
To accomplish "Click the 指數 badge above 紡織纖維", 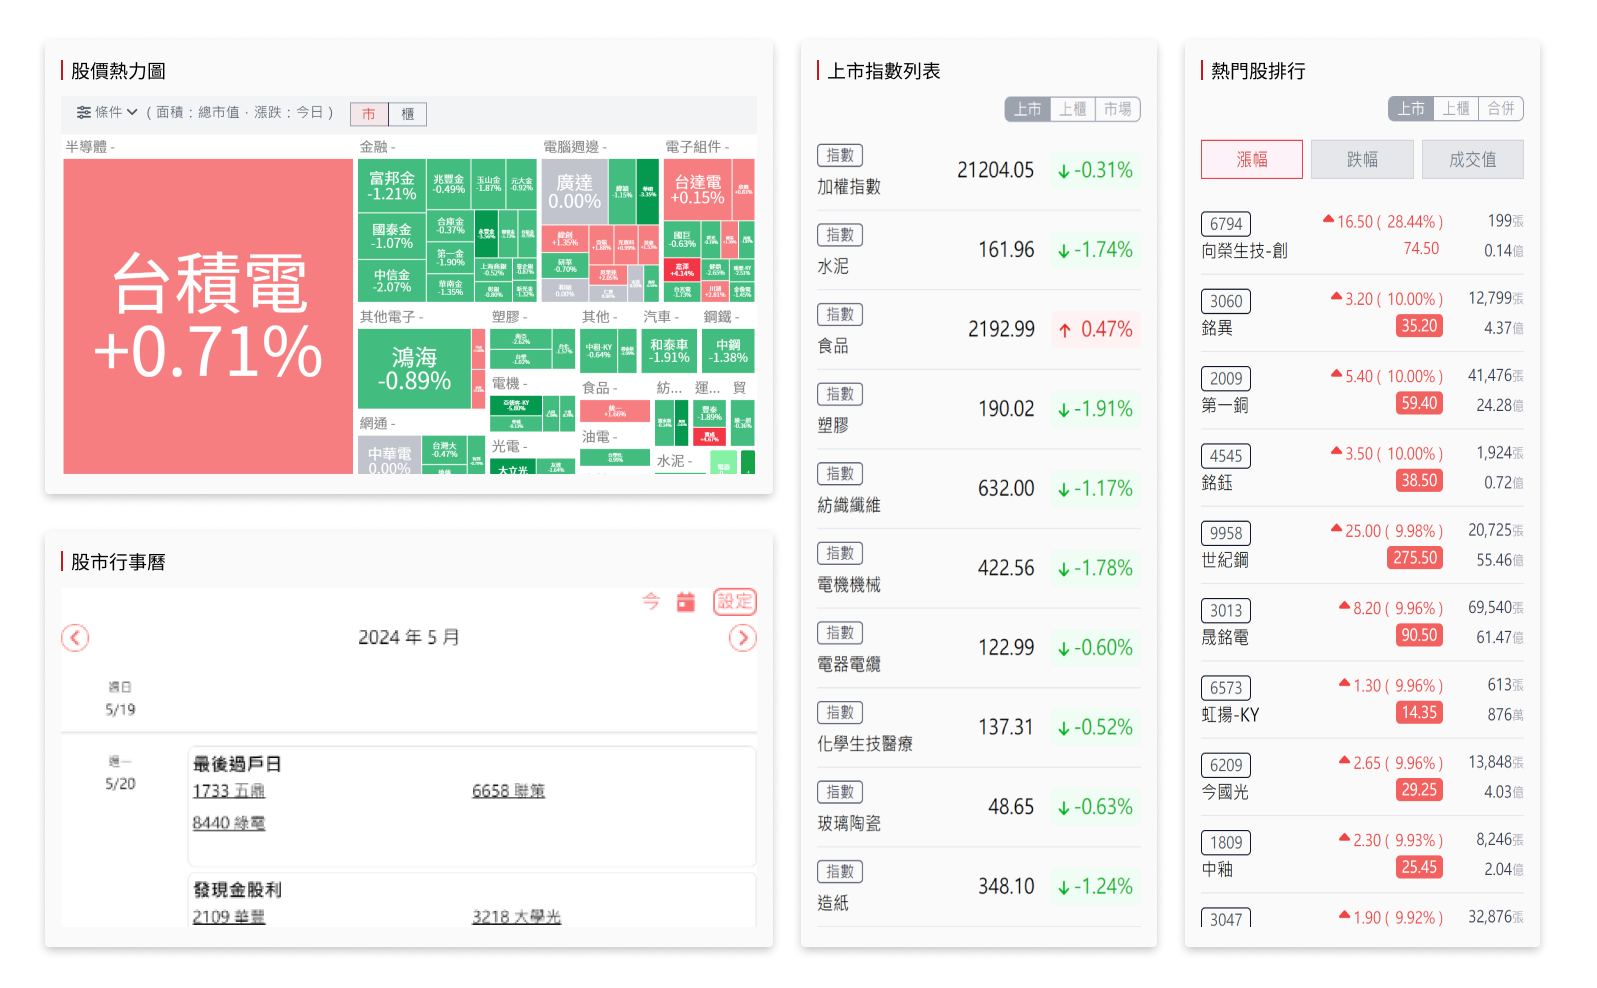I will point(840,473).
